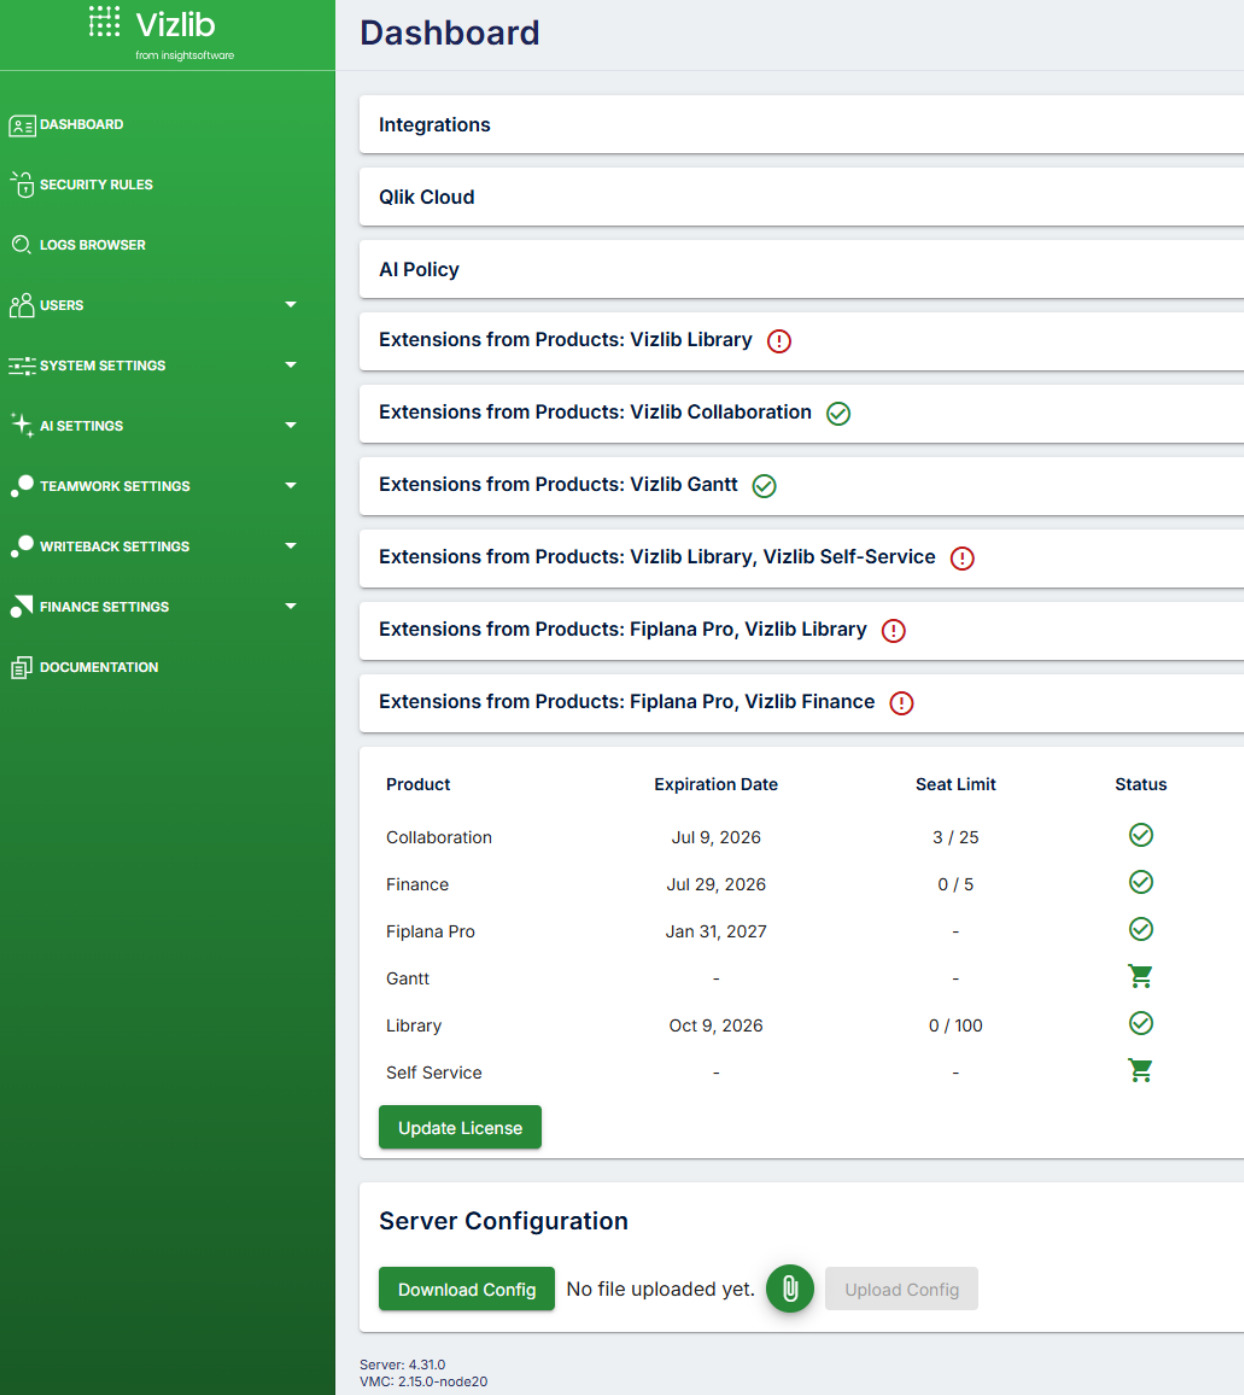Click the 0 / 100 seat limit value
1244x1395 pixels.
pyautogui.click(x=956, y=1026)
